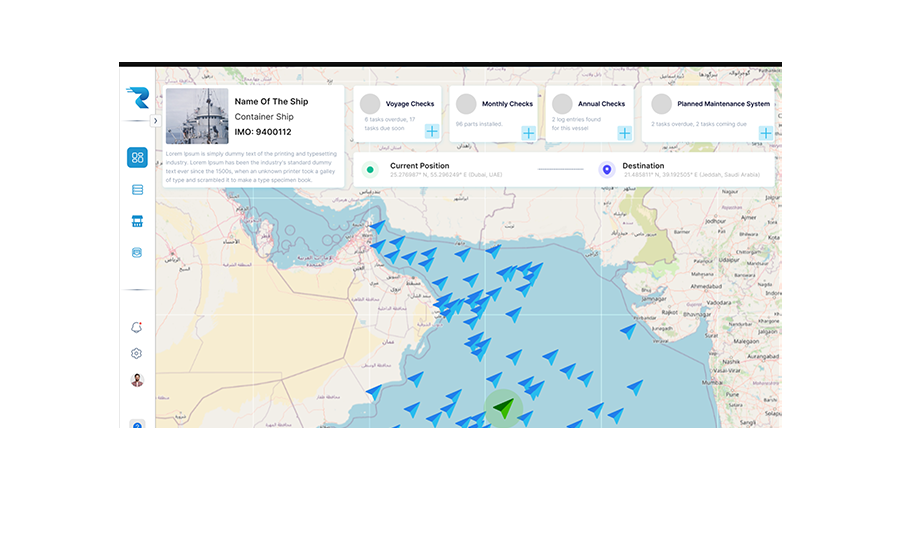Open the store icon in sidebar

(x=137, y=221)
